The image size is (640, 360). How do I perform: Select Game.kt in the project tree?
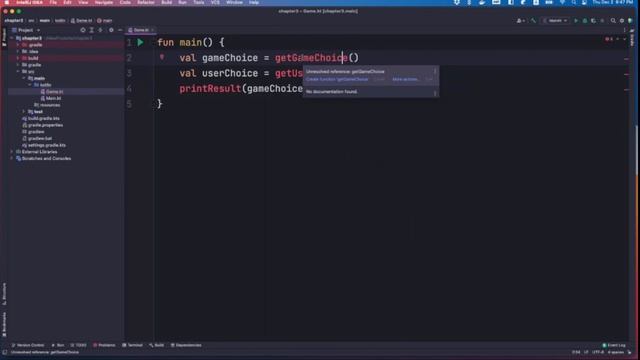click(x=54, y=91)
